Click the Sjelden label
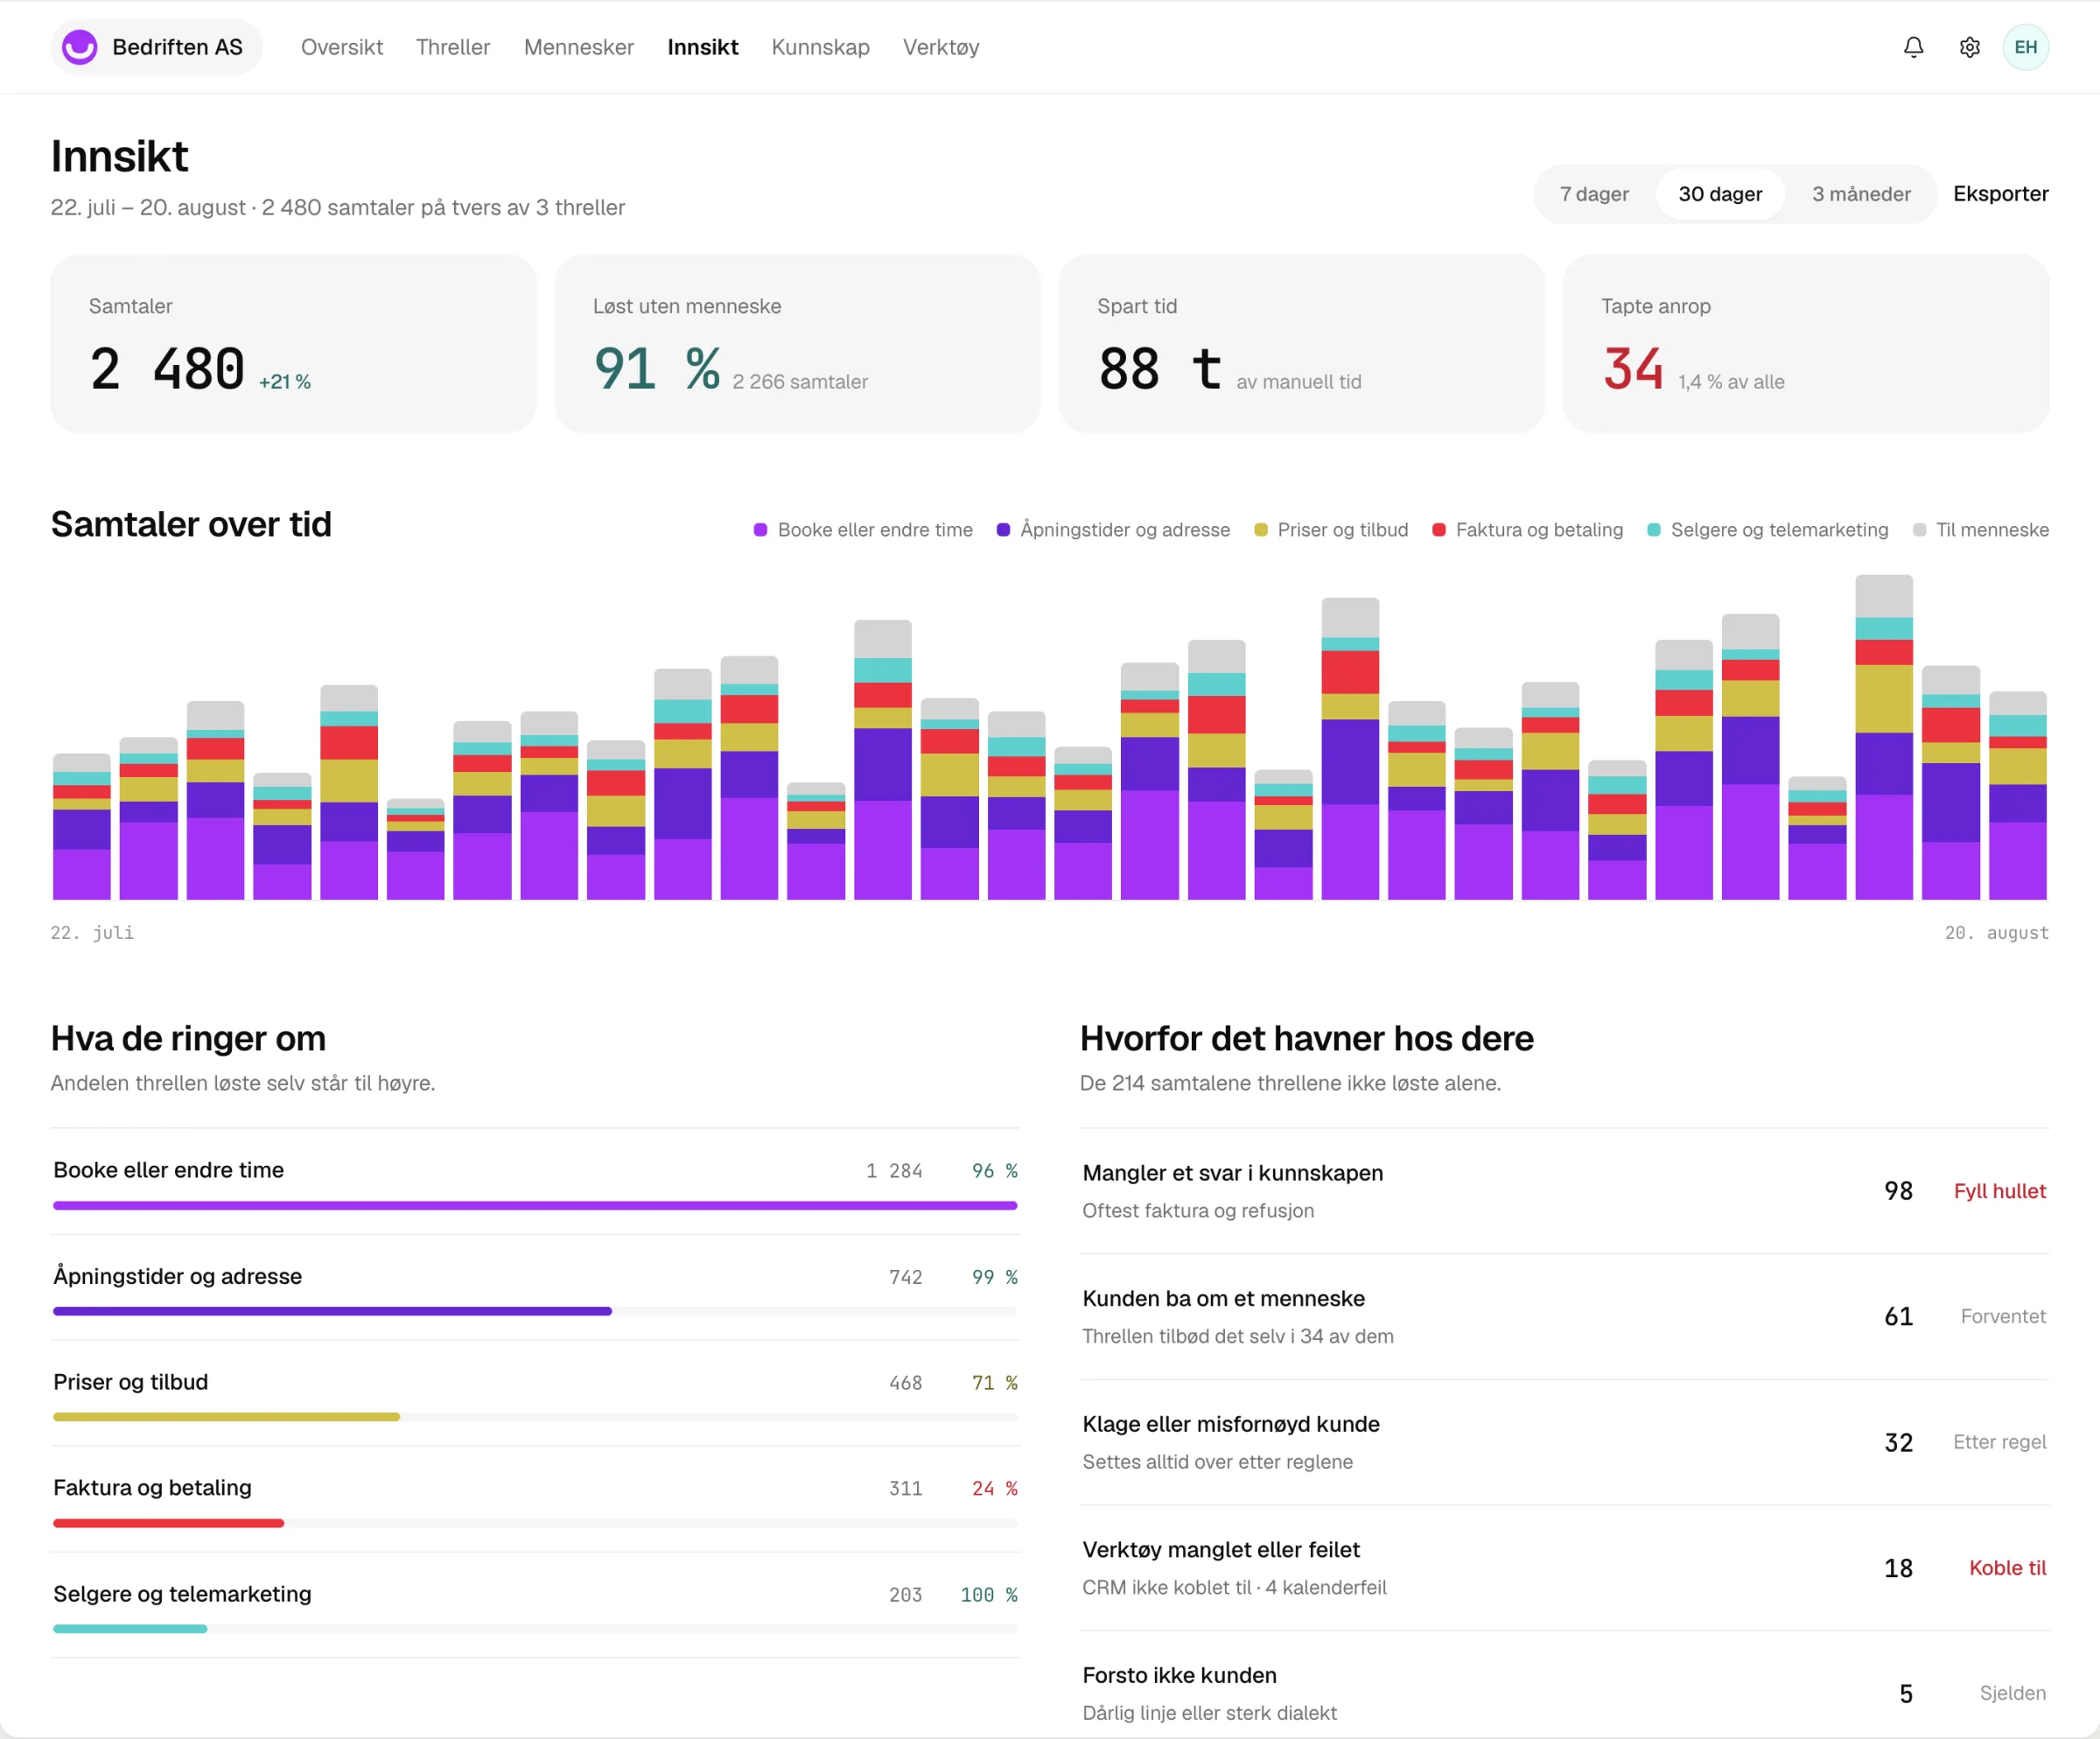 coord(2012,1693)
